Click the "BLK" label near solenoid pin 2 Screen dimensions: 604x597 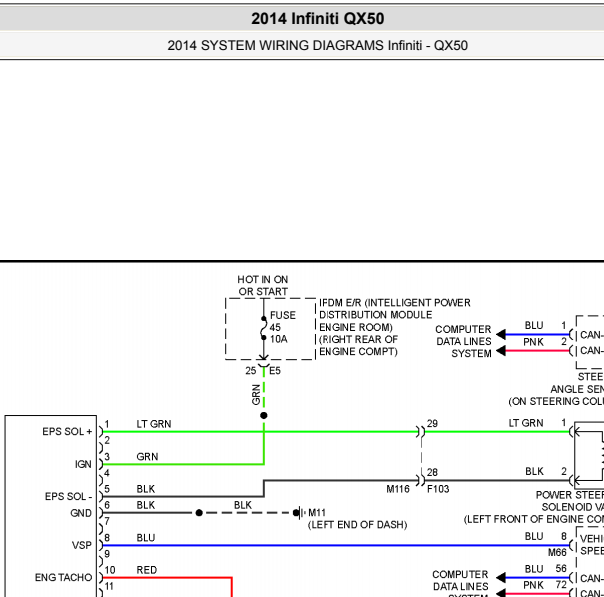(x=534, y=471)
